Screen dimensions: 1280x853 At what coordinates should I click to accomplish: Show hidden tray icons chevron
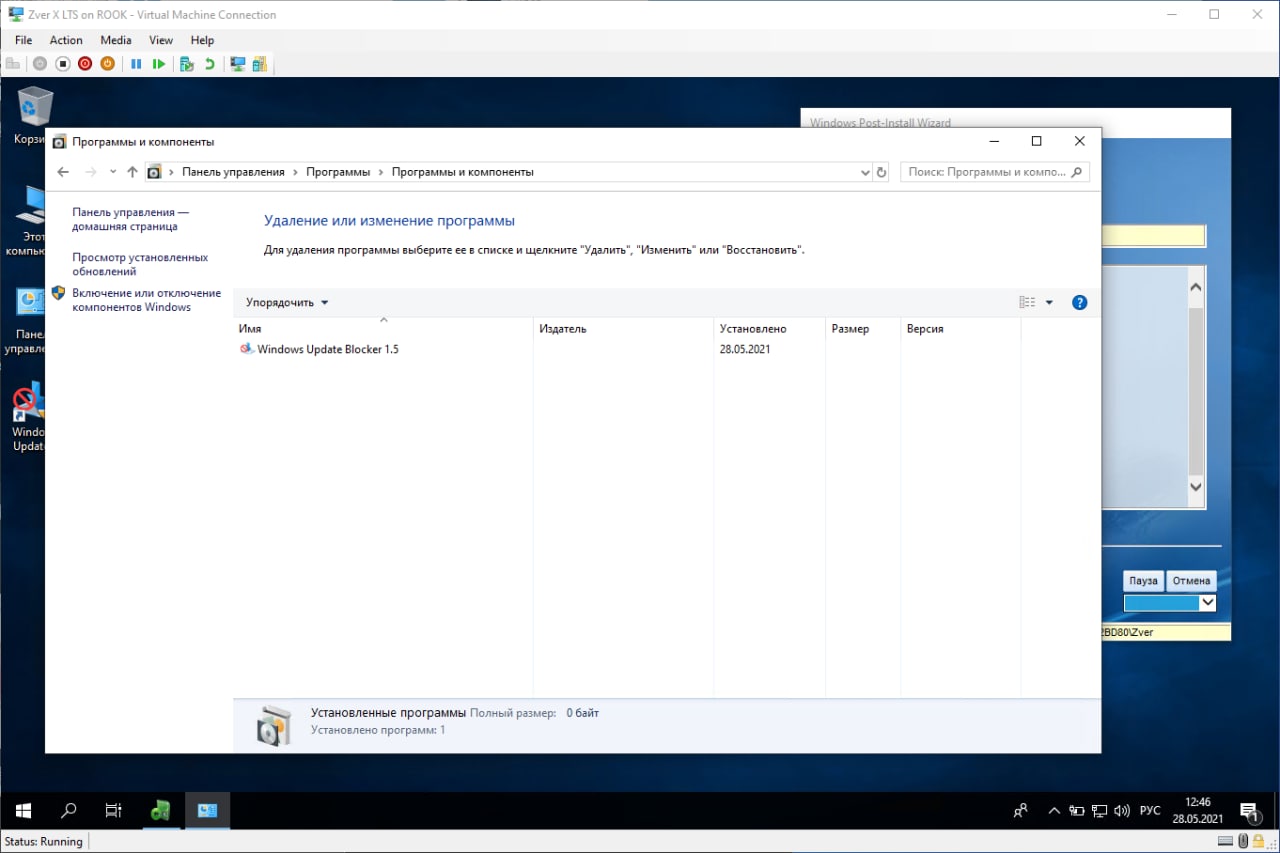pyautogui.click(x=1054, y=811)
